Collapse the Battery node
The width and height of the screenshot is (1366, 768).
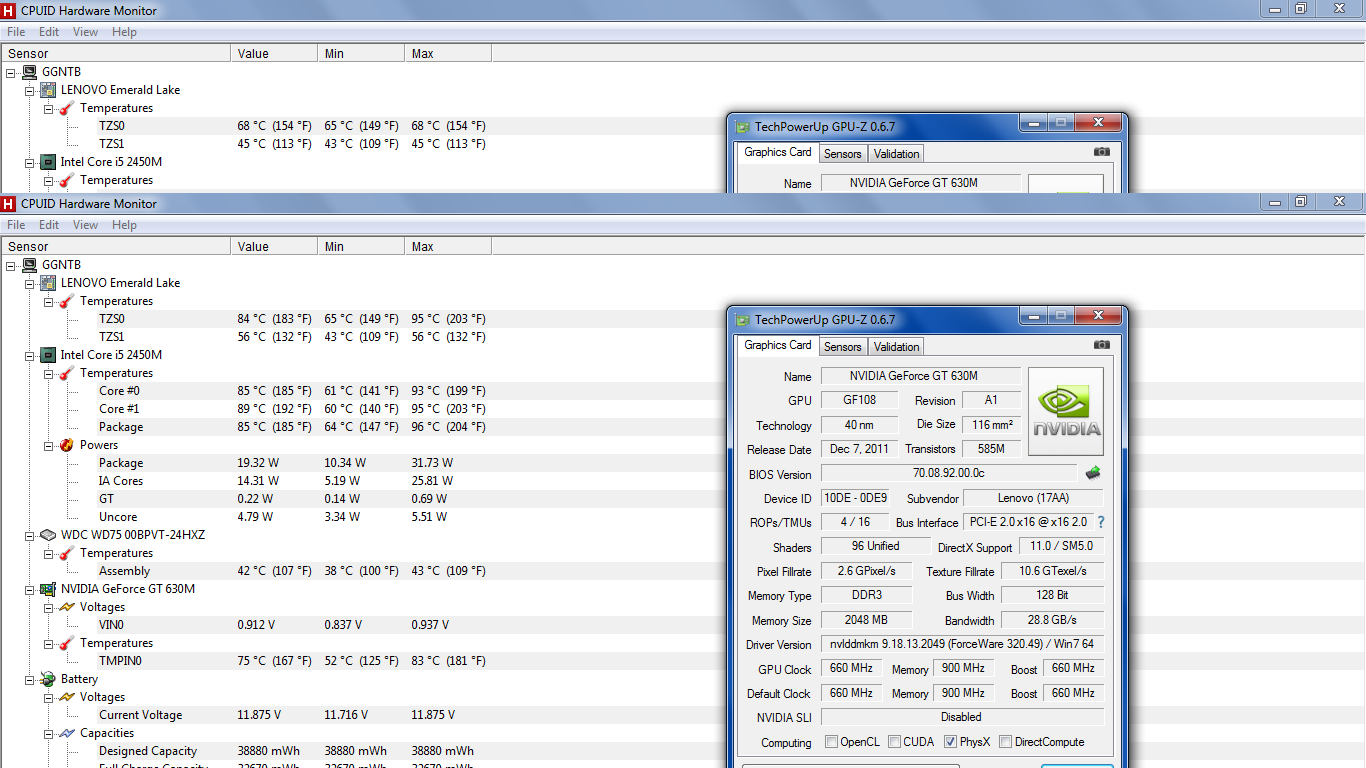[x=30, y=679]
